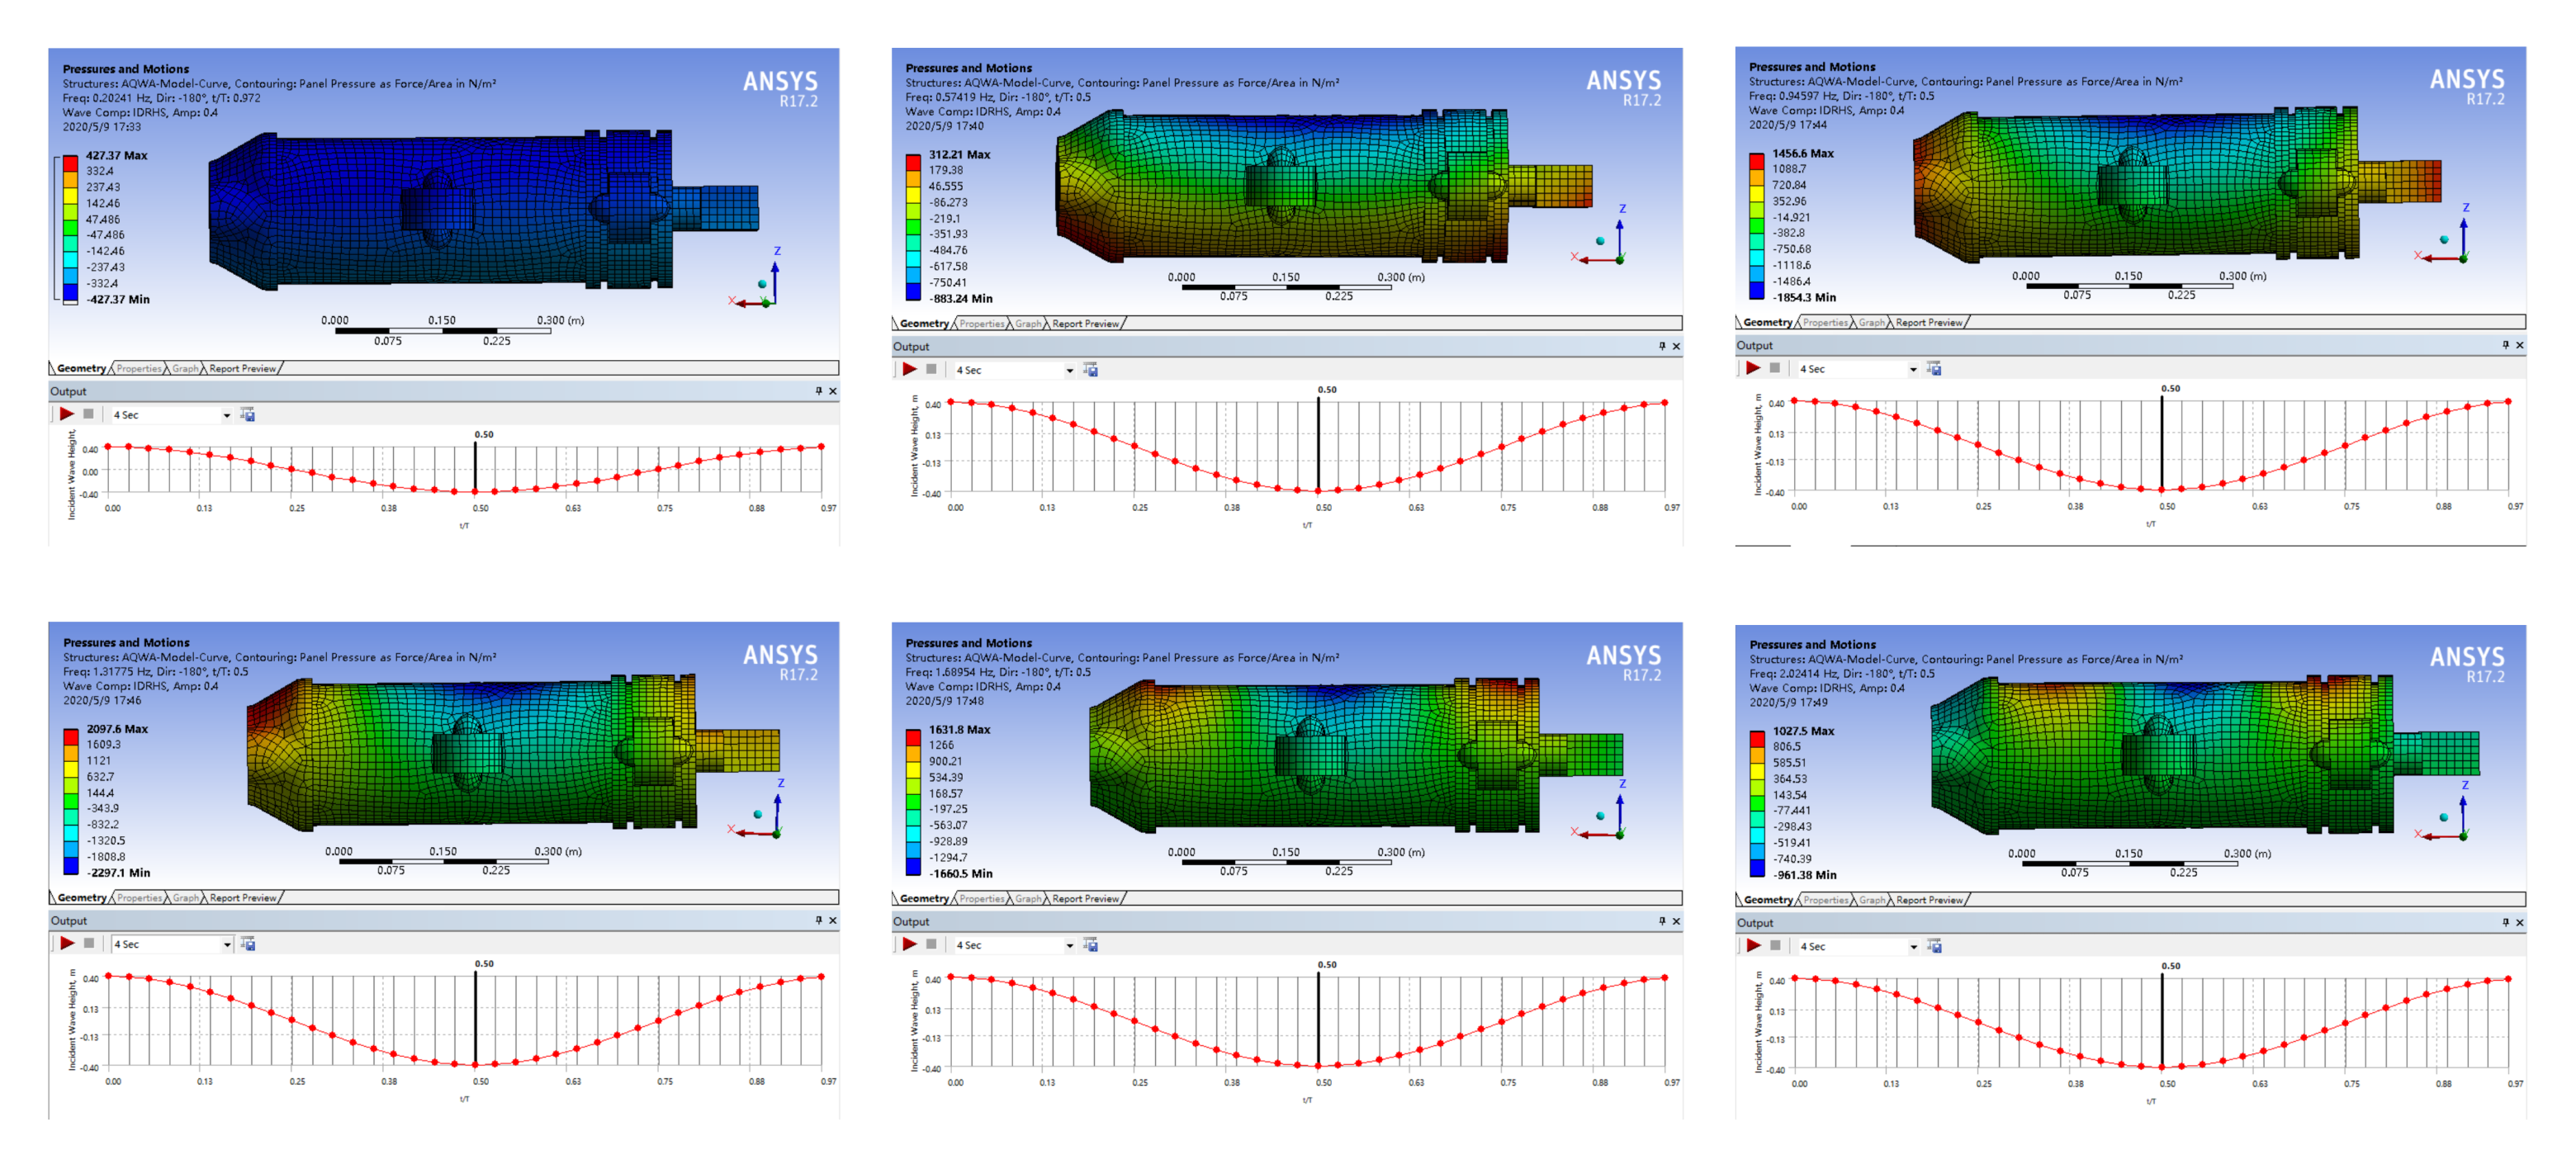Switch to Report Preview tab in 0.20241 Hz panel
The height and width of the screenshot is (1169, 2576).
[243, 369]
